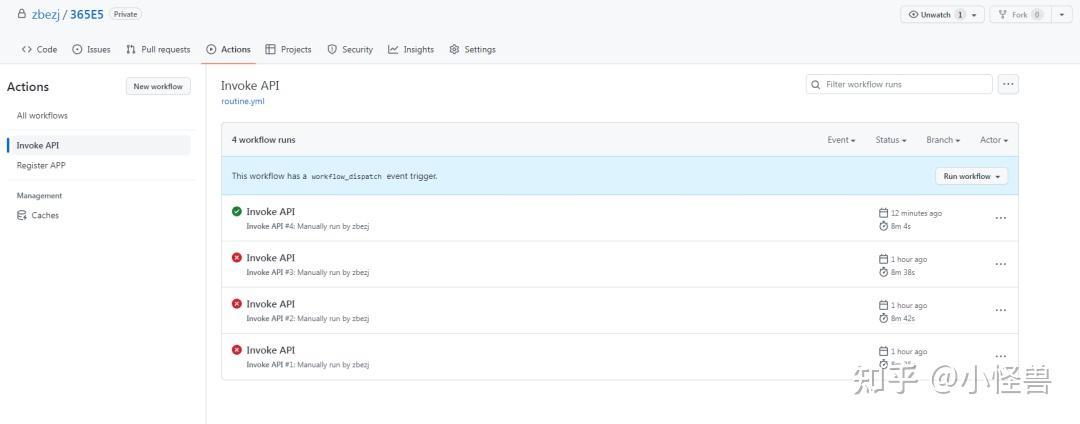Open the routine.yml file link
Image resolution: width=1080 pixels, height=424 pixels.
coord(243,101)
